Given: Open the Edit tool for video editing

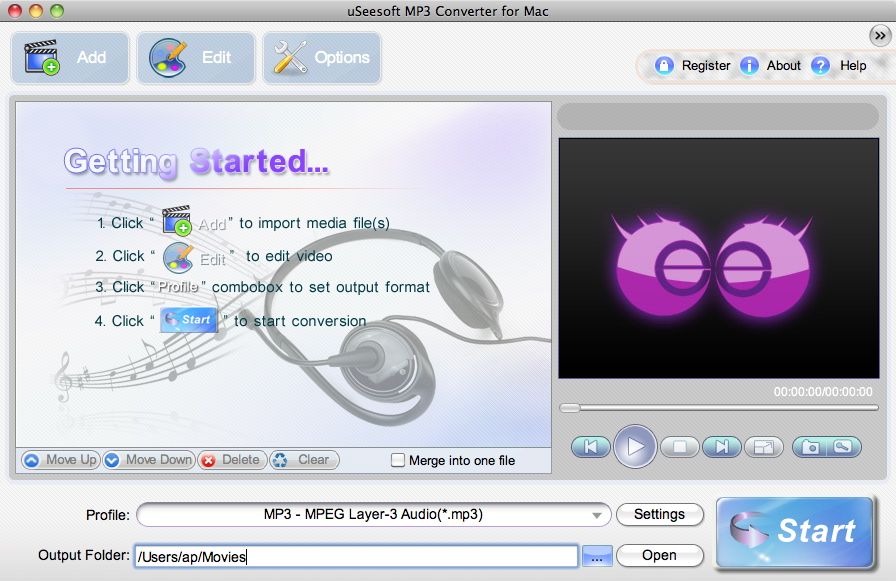Looking at the screenshot, I should [195, 57].
